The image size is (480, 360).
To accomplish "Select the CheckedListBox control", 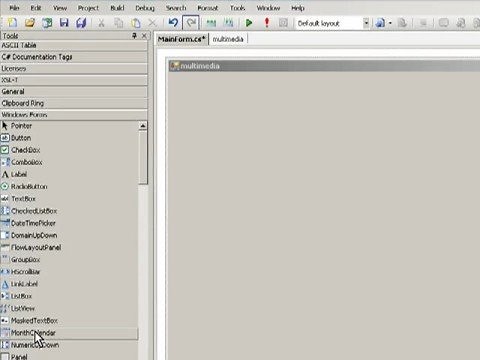I will (x=69, y=211).
